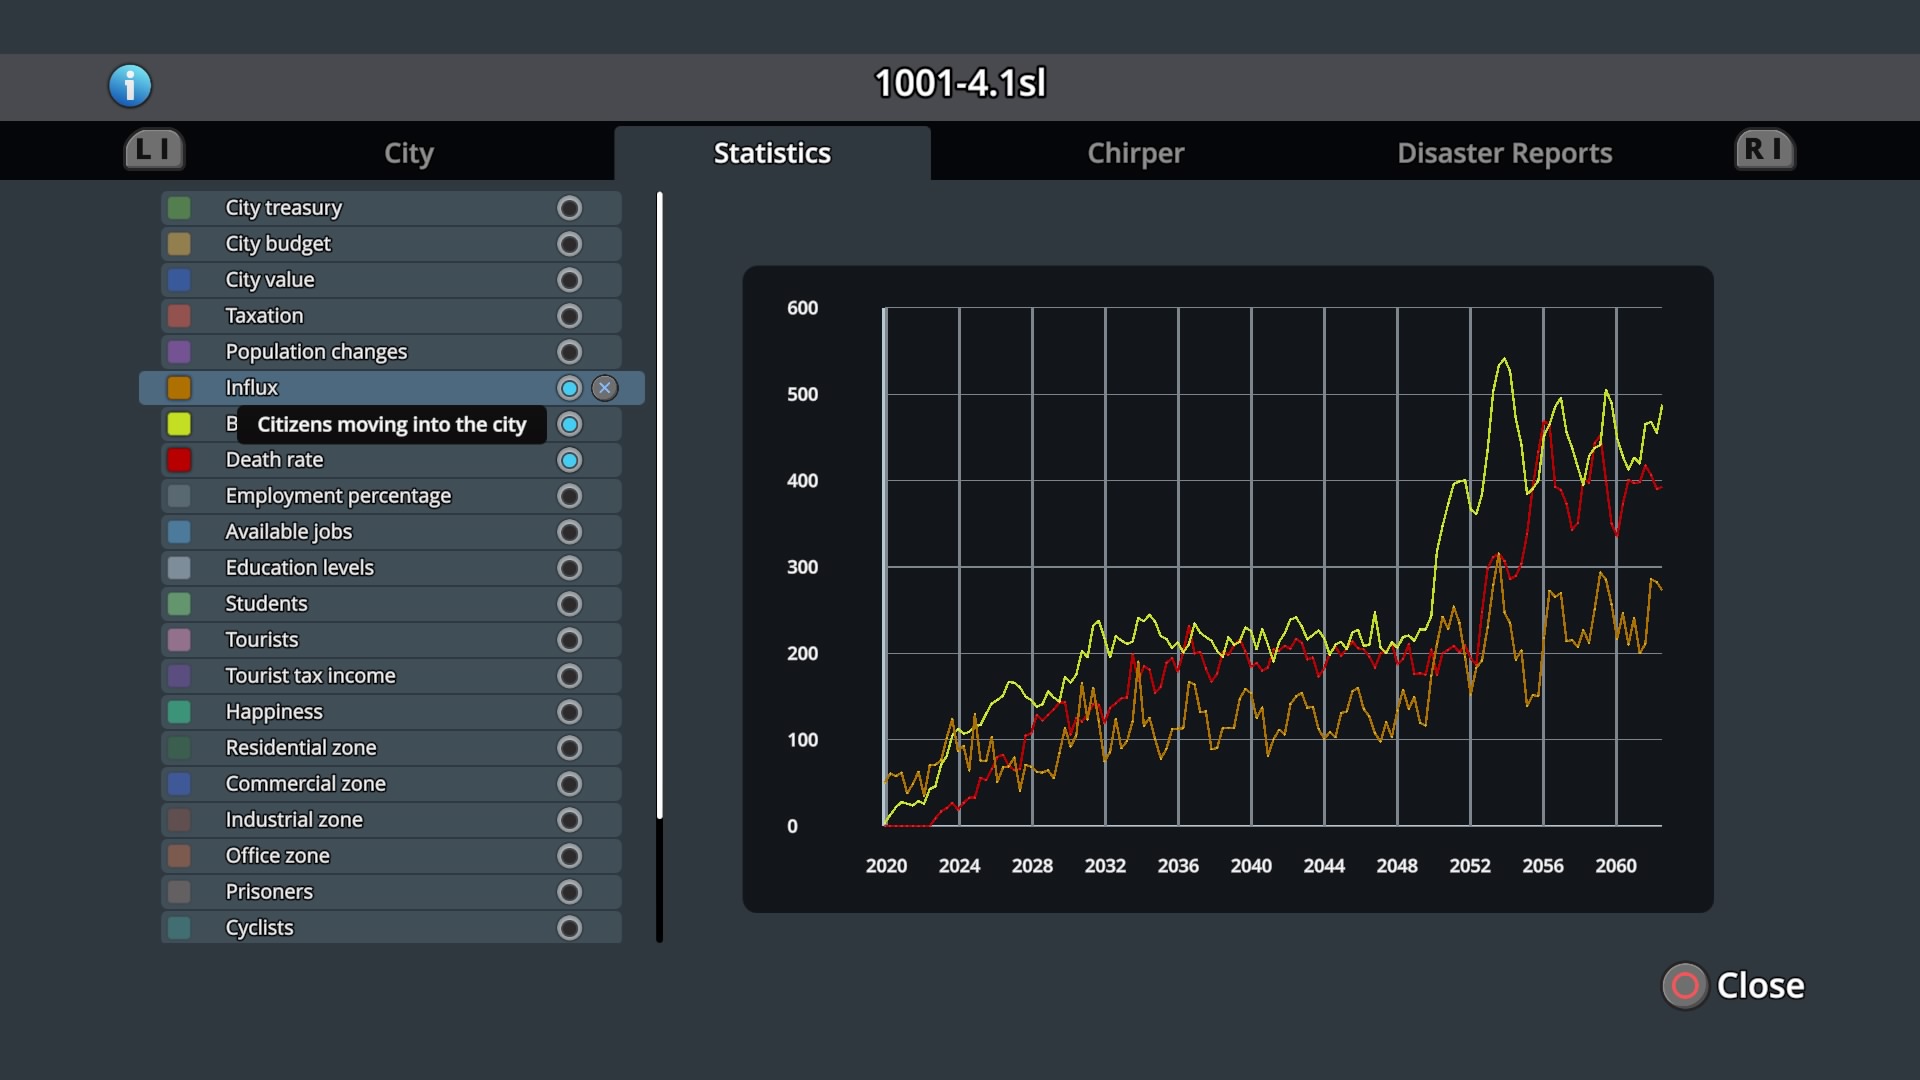
Task: Disable the Influx statistic toggle
Action: point(569,388)
